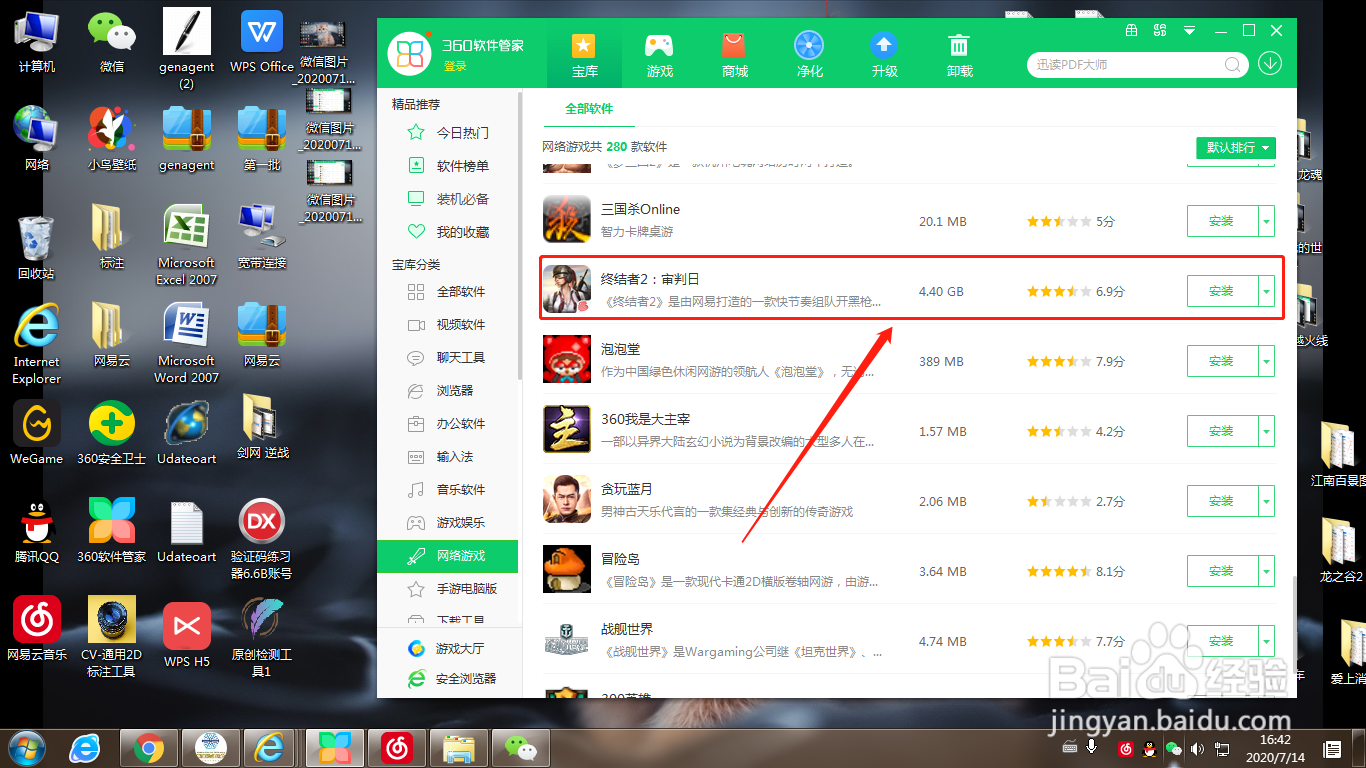The image size is (1366, 768).
Task: Expand install options for 冒险岛
Action: pos(1267,571)
